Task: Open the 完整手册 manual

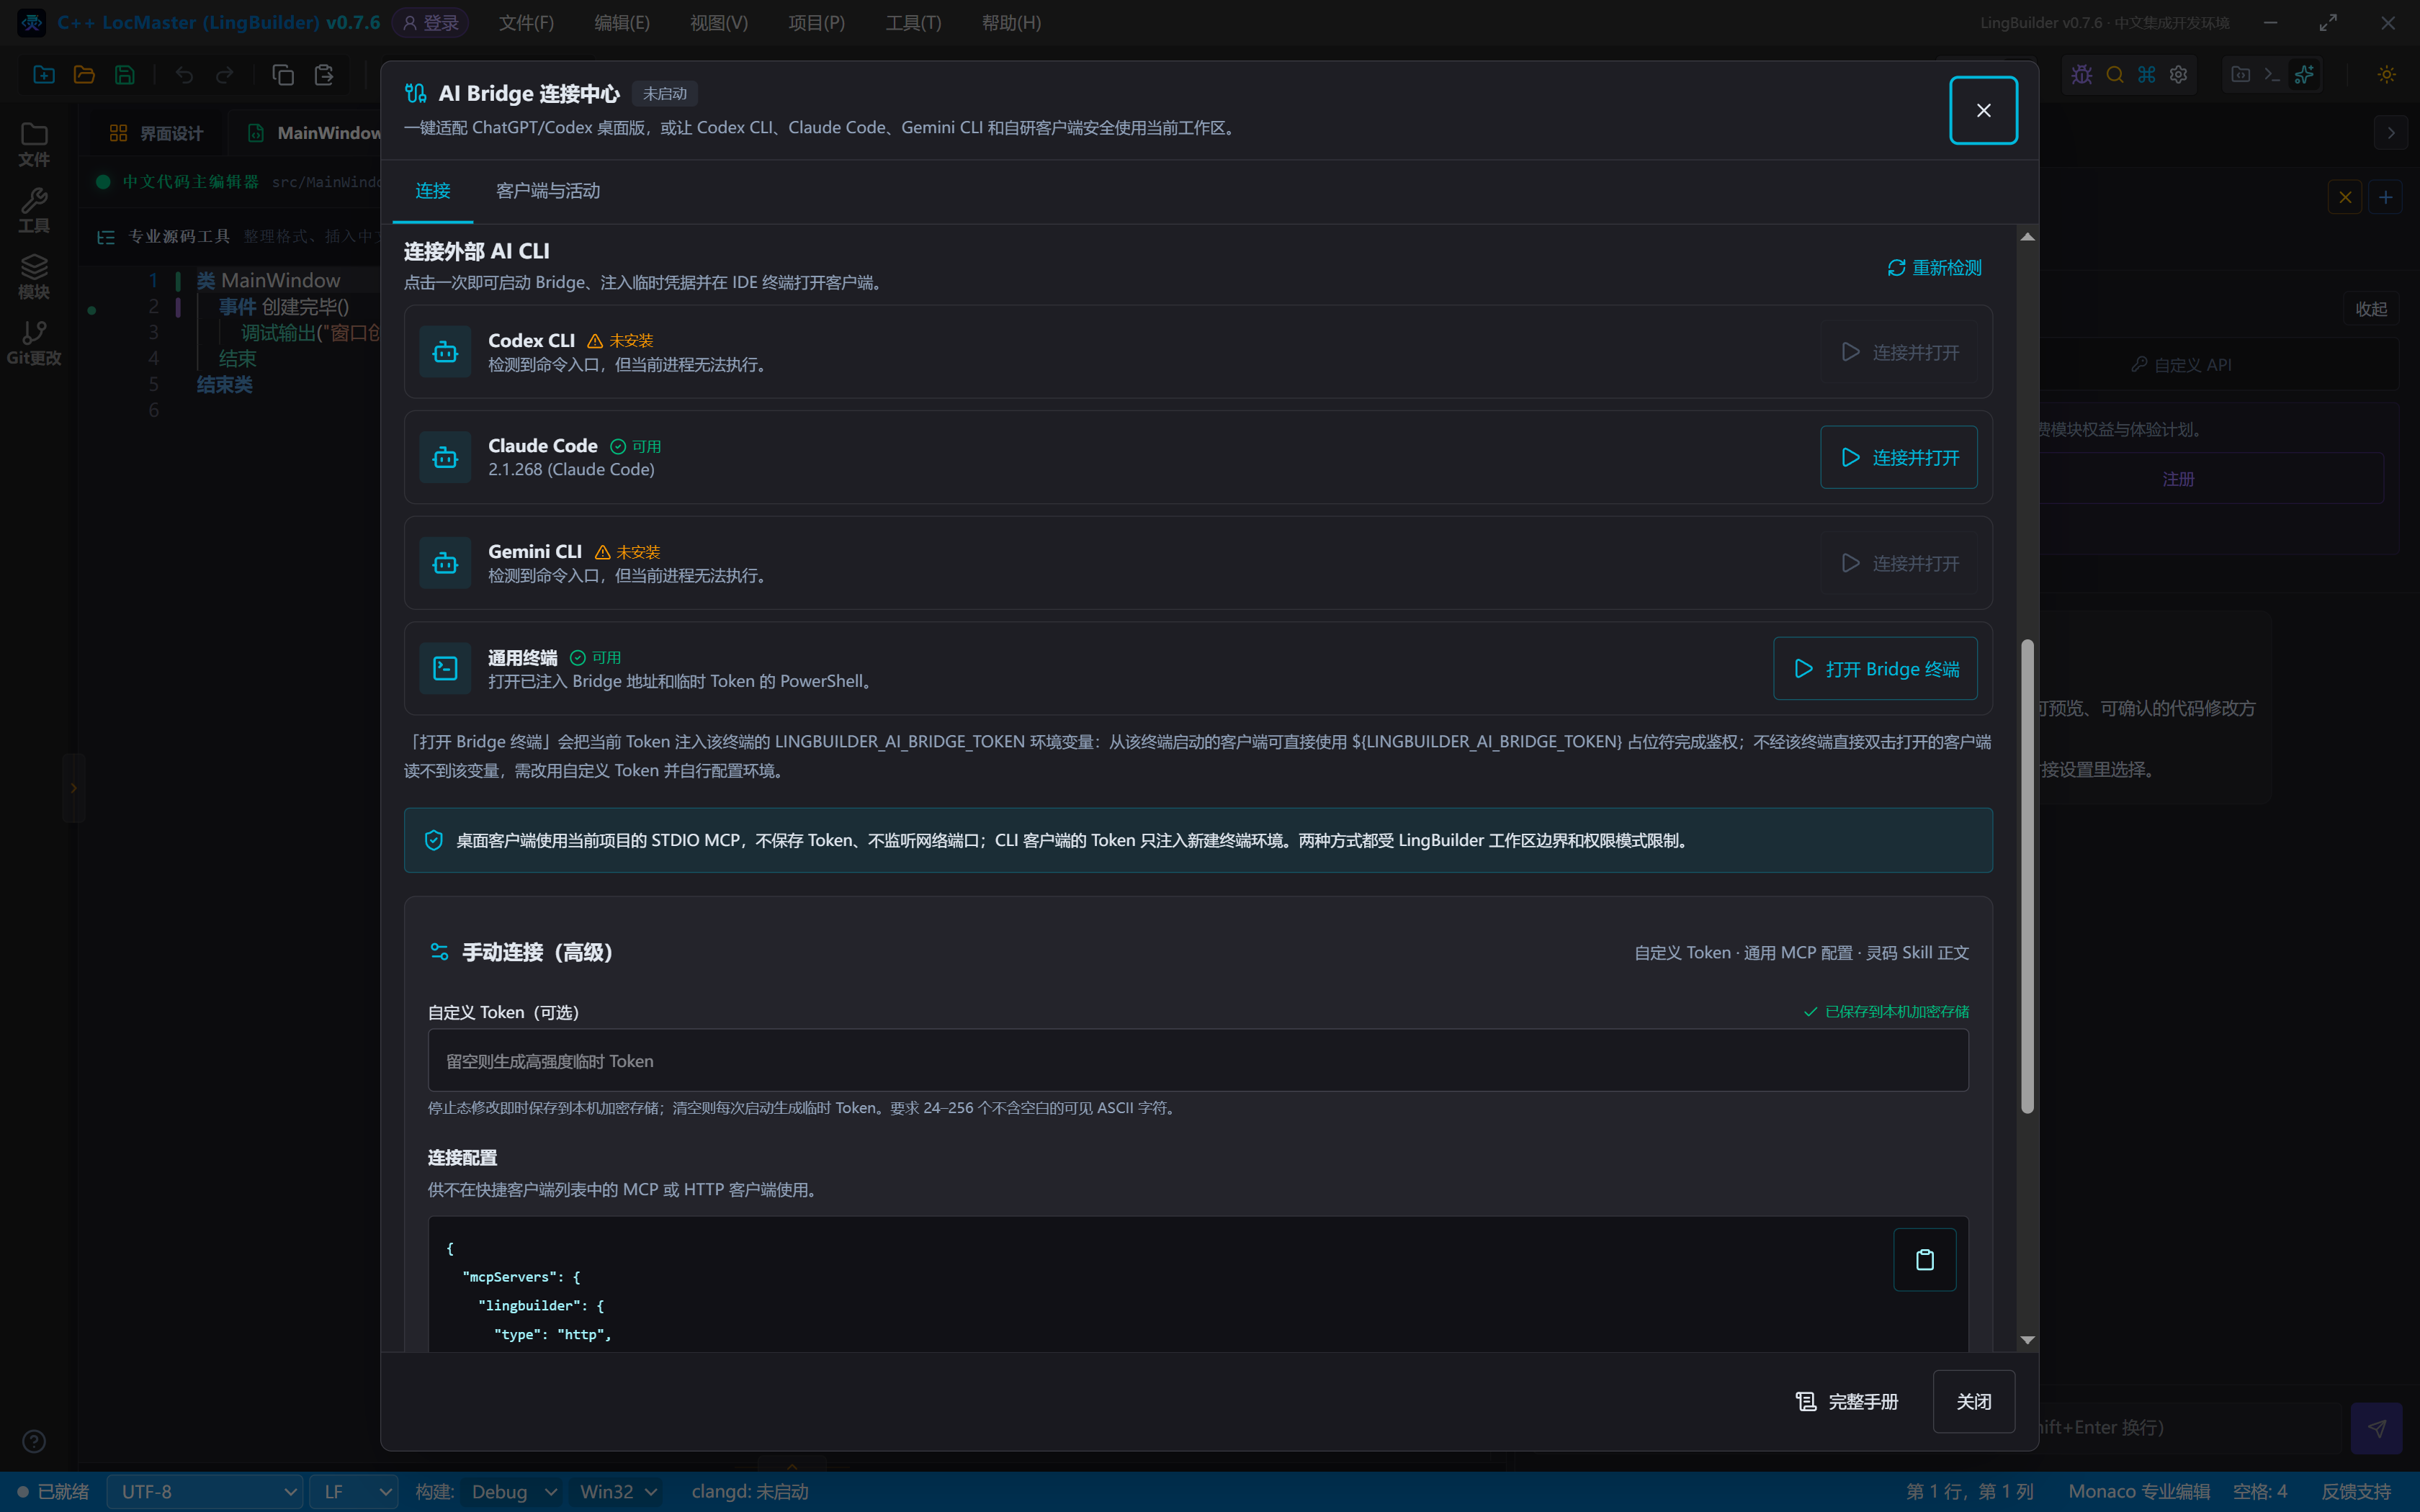Action: [x=1846, y=1402]
